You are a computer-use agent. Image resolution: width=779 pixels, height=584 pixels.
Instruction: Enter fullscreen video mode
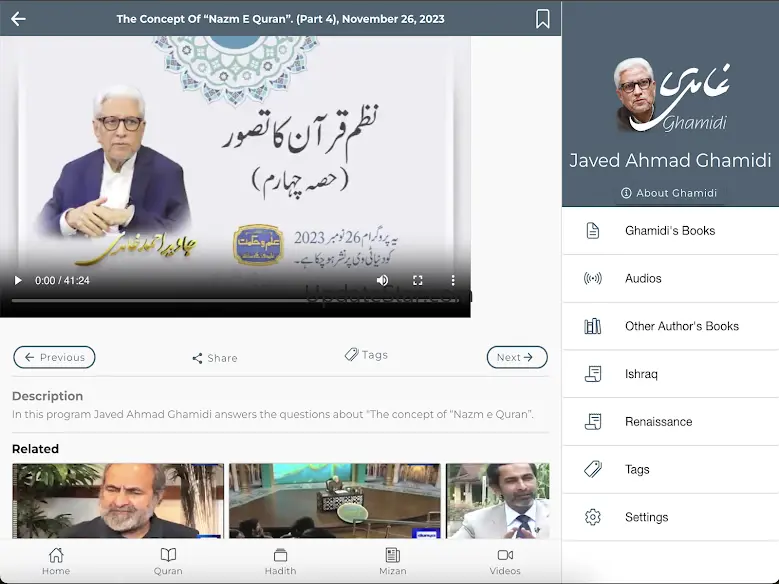pos(418,280)
